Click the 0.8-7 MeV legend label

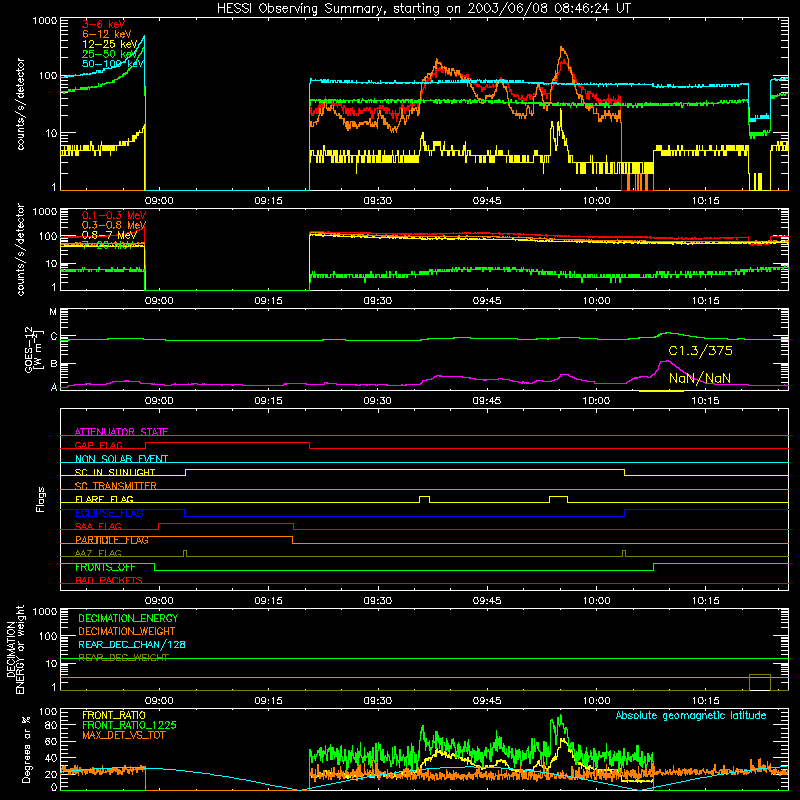[x=109, y=235]
